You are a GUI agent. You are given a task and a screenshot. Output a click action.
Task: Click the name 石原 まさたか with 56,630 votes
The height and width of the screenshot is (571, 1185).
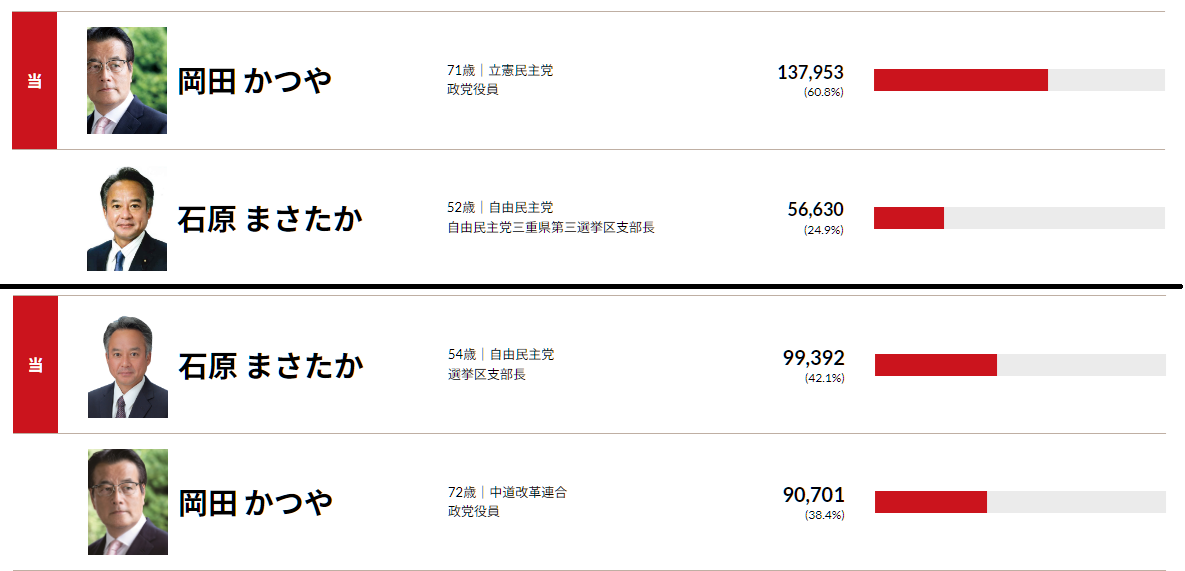coord(269,219)
